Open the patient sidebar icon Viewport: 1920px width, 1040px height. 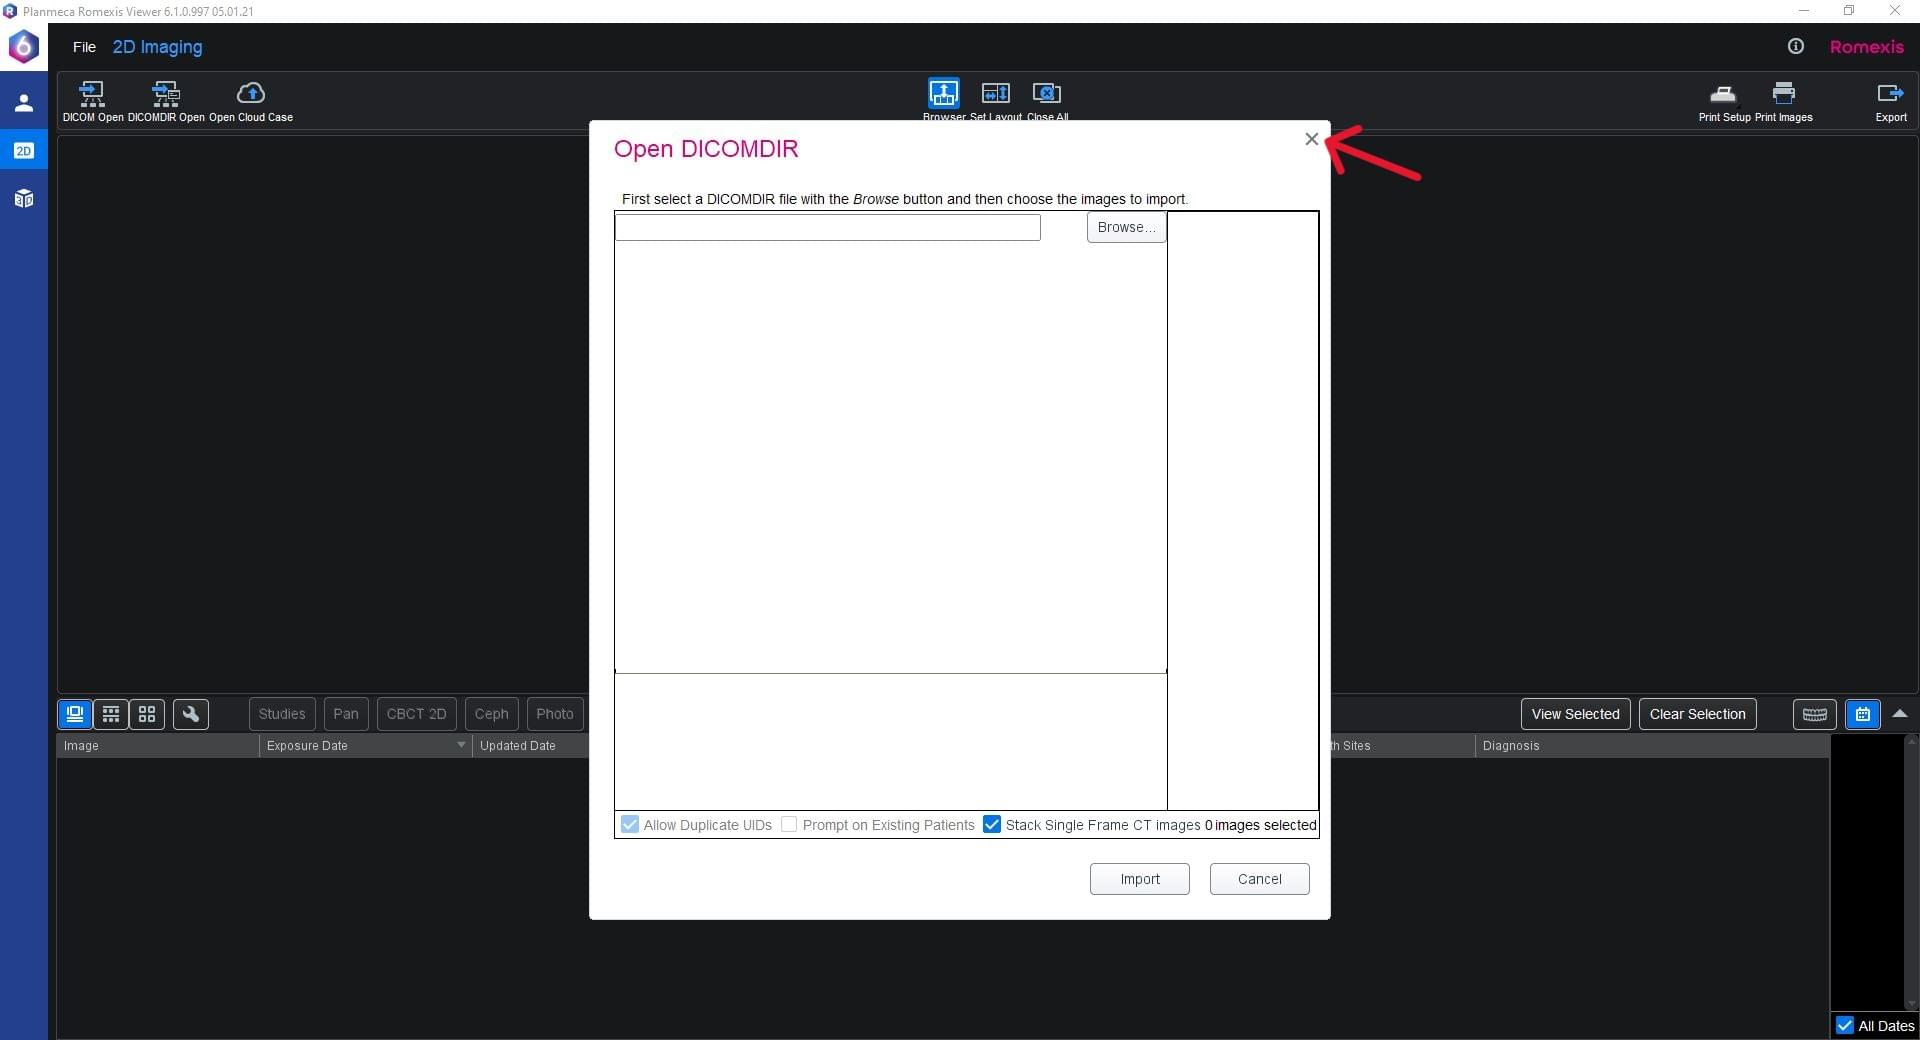coord(24,103)
